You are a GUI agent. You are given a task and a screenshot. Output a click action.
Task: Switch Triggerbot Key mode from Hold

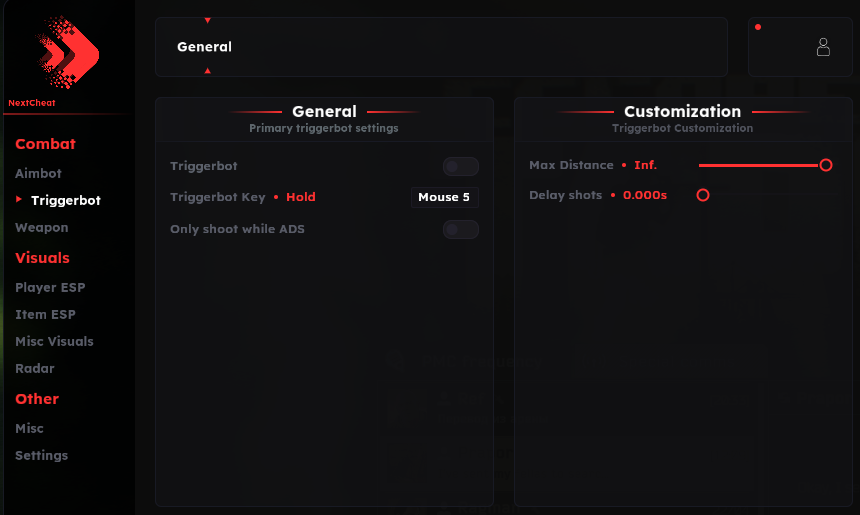tap(300, 197)
